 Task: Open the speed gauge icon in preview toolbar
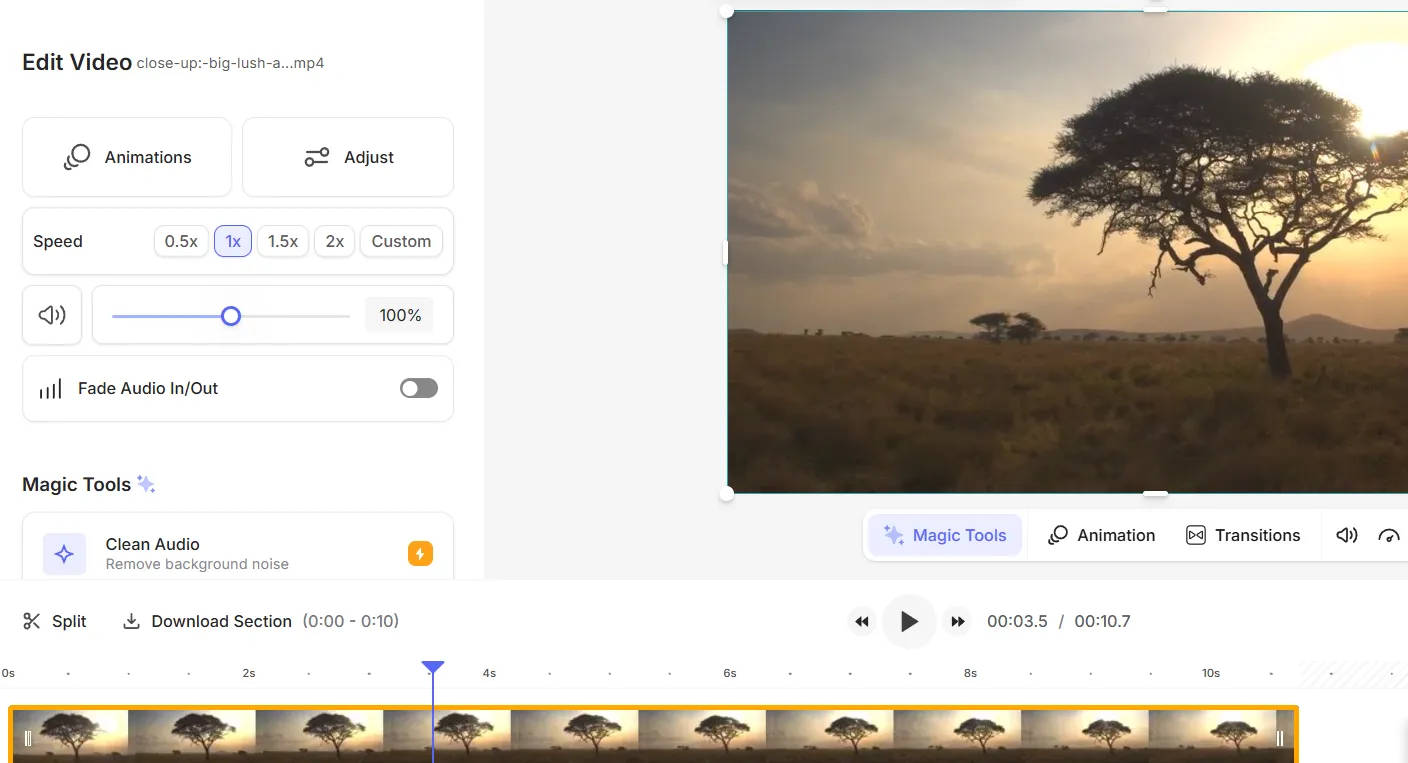tap(1388, 535)
